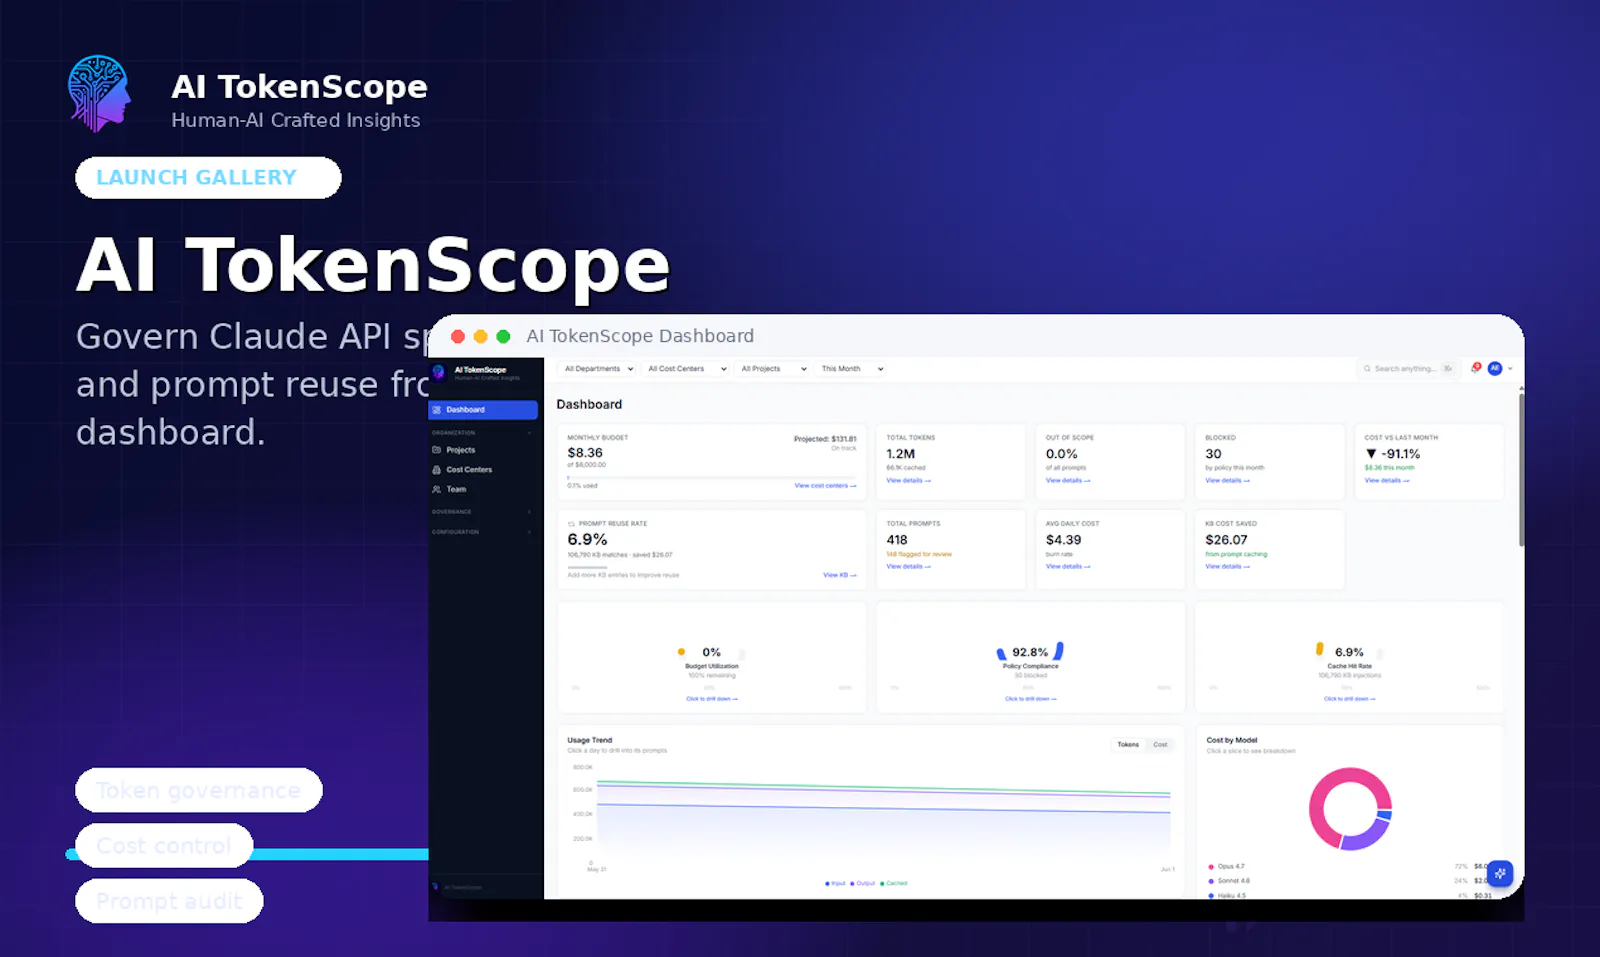Click the down-triangle in Cost vs Last Month

(x=1371, y=454)
